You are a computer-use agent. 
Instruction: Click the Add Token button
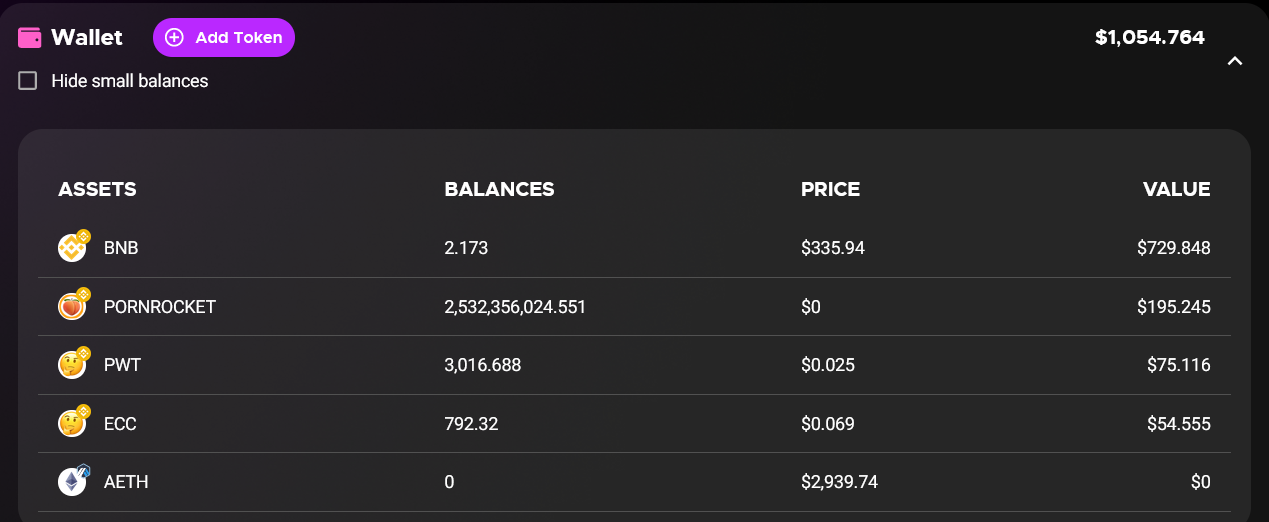[224, 37]
